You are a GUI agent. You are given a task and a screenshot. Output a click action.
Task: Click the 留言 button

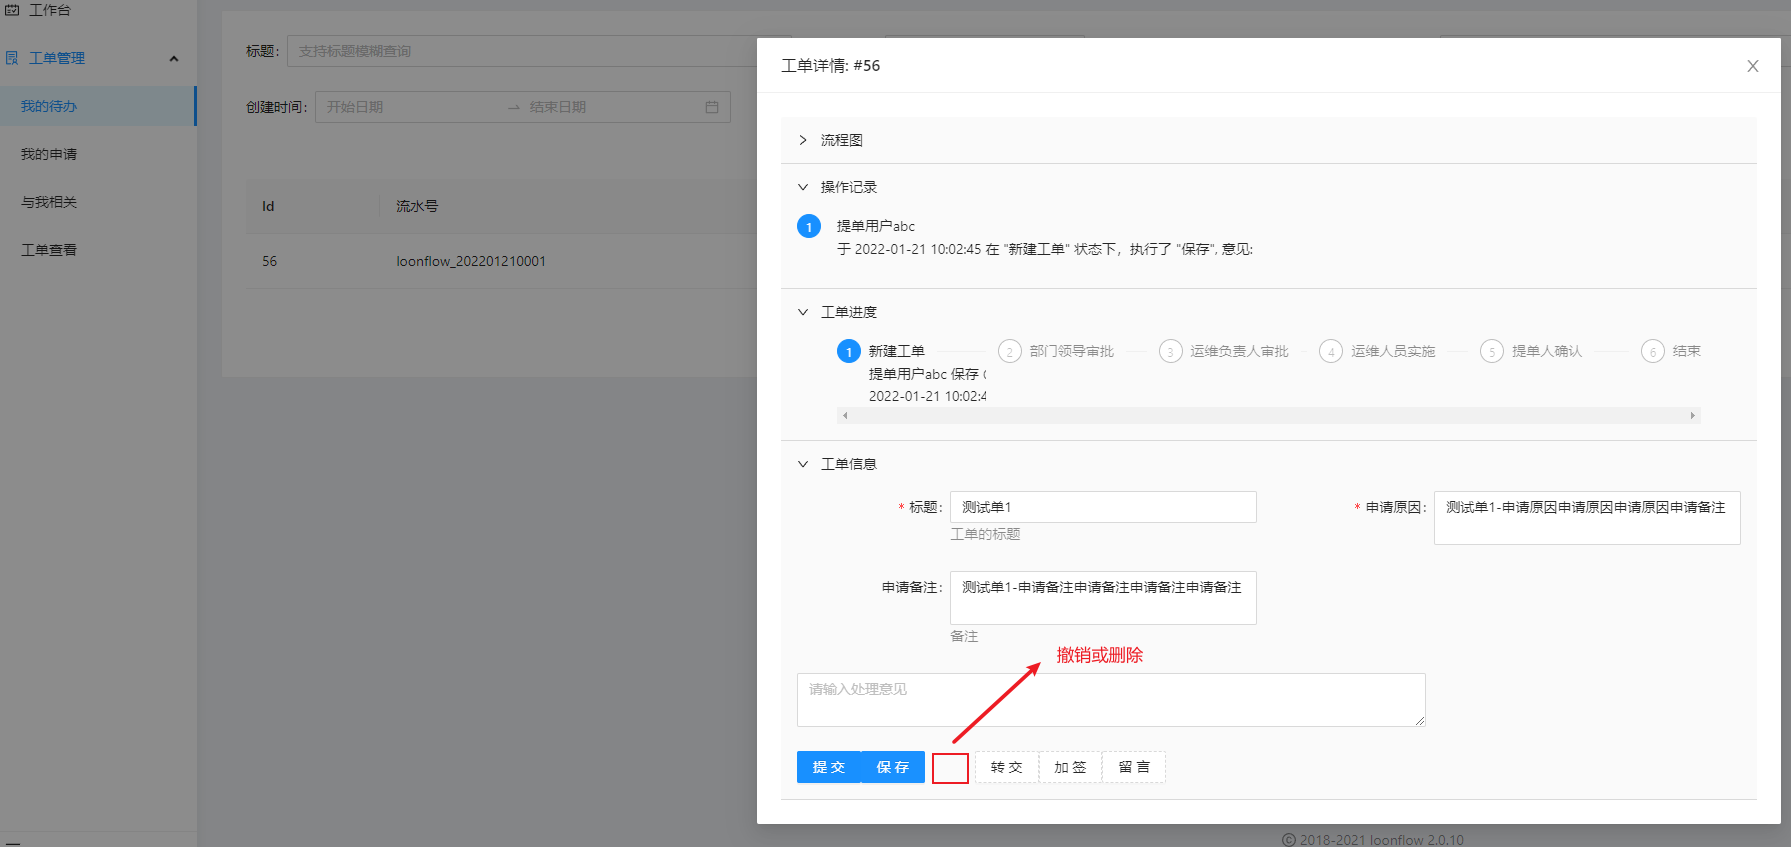[1134, 767]
